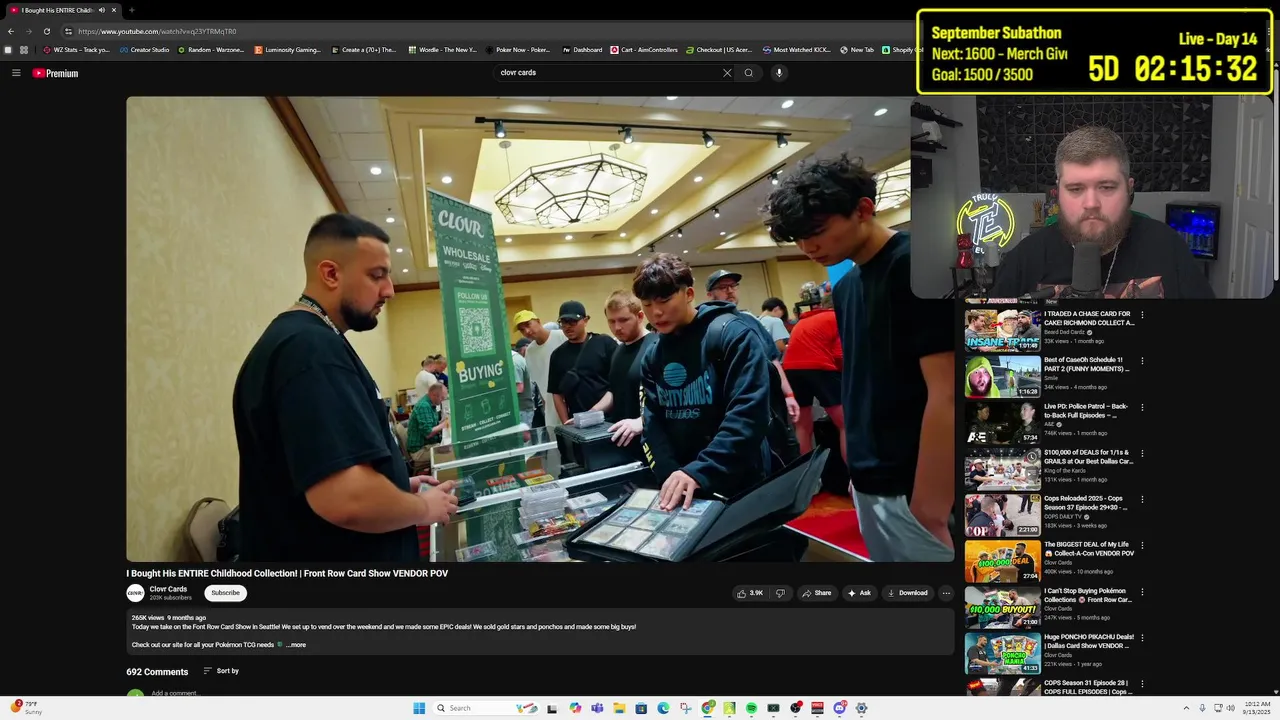Open the comments Sort by menu
Image resolution: width=1280 pixels, height=720 pixels.
click(x=221, y=671)
